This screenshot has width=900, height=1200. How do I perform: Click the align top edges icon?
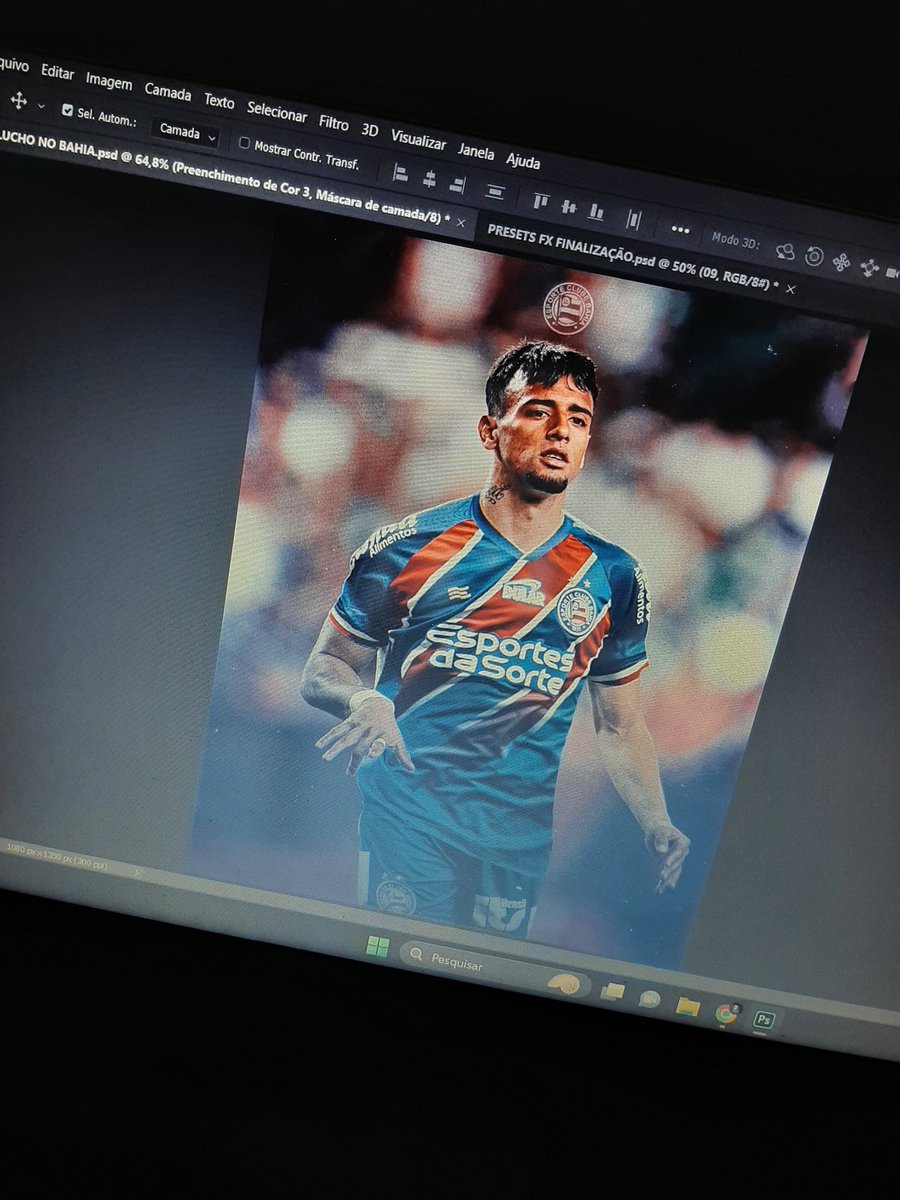[x=540, y=201]
